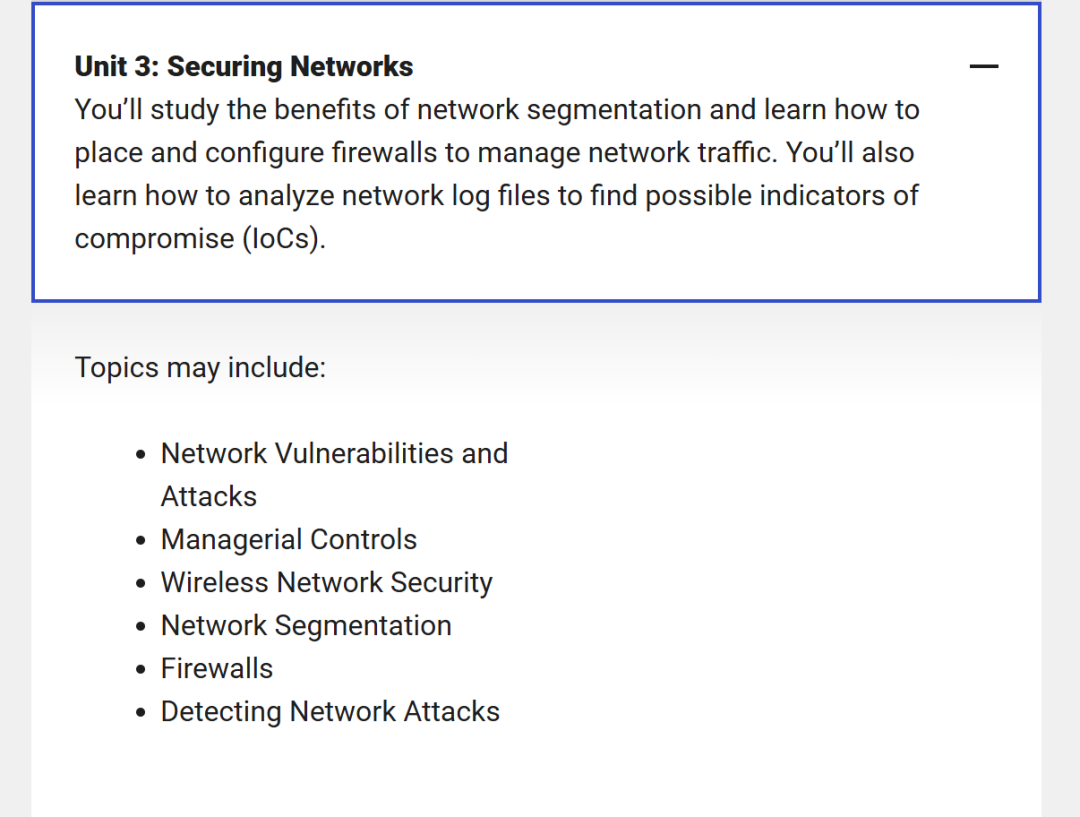Image resolution: width=1080 pixels, height=817 pixels.
Task: Click the bullet beside Managerial Controls
Action: coord(141,541)
